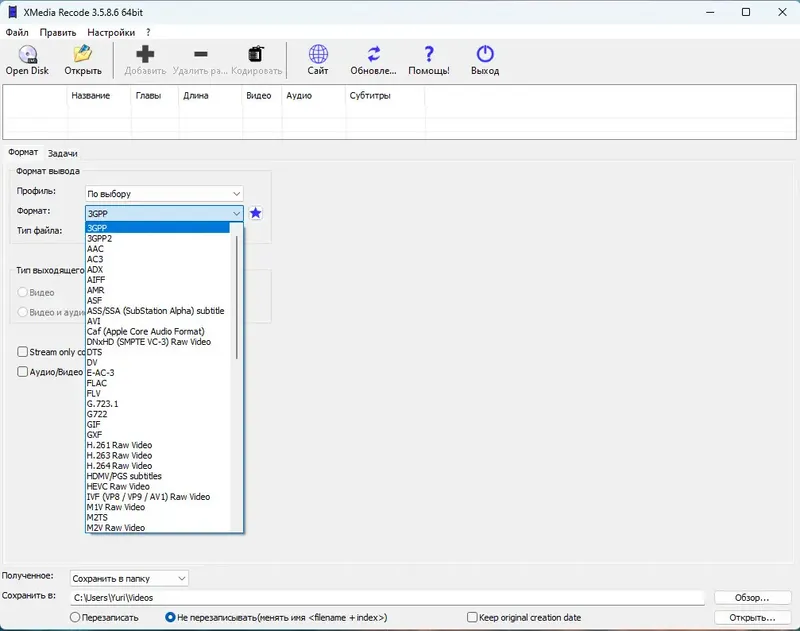800x631 pixels.
Task: Select H.264 Raw Video format
Action: coord(158,466)
